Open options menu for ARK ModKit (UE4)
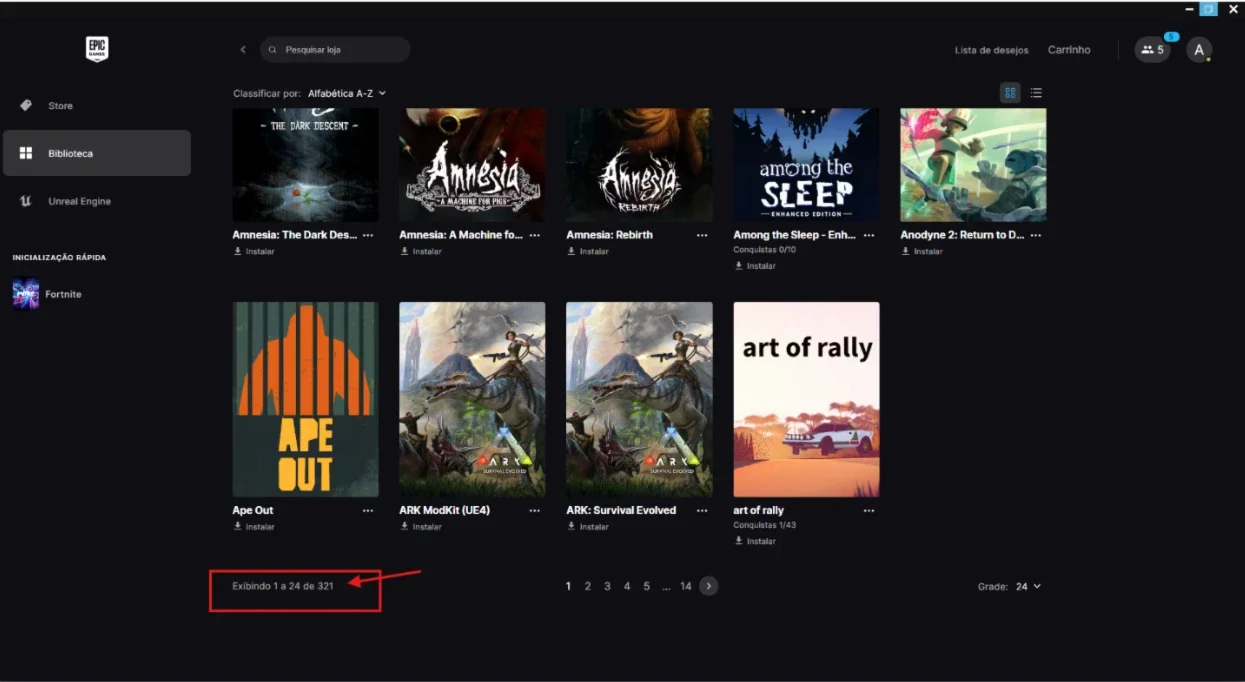Screen dimensions: 1245x682 pyautogui.click(x=535, y=510)
